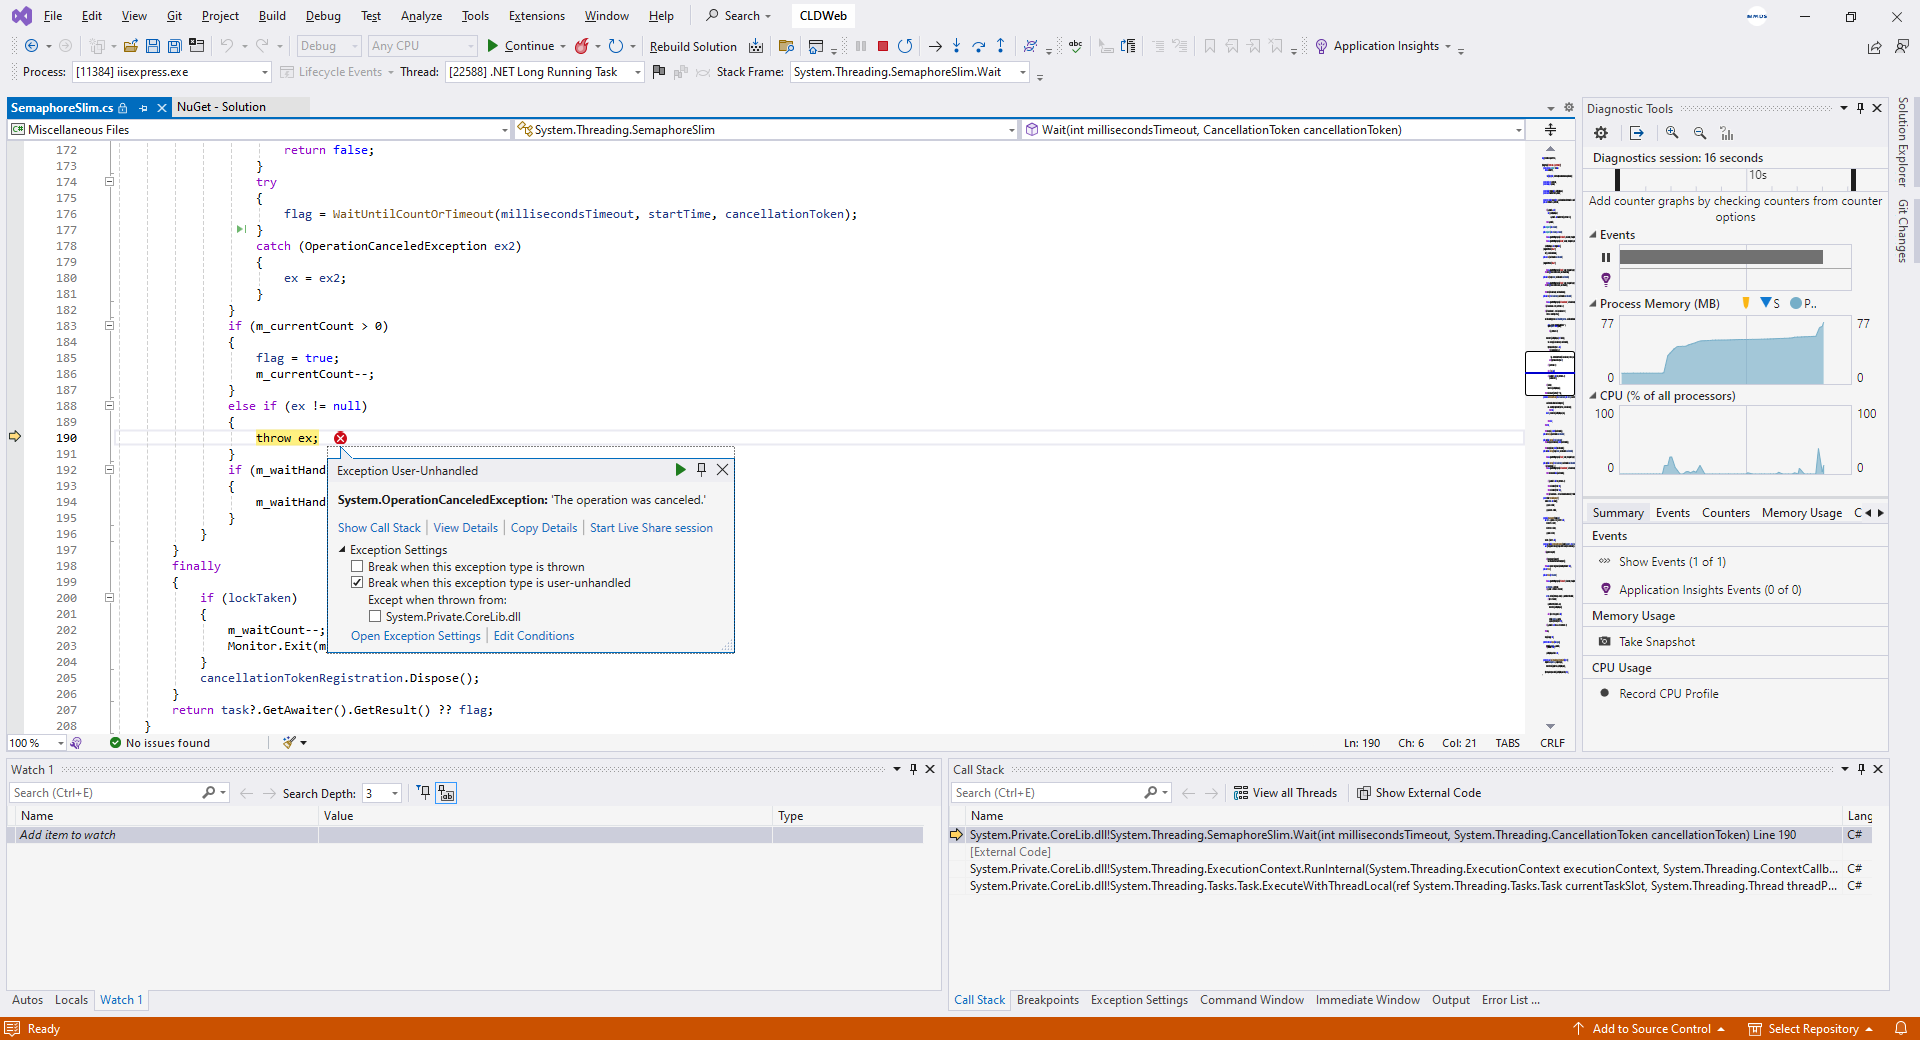This screenshot has width=1920, height=1040.
Task: Collapse the Exception Settings section triangle
Action: click(x=342, y=550)
